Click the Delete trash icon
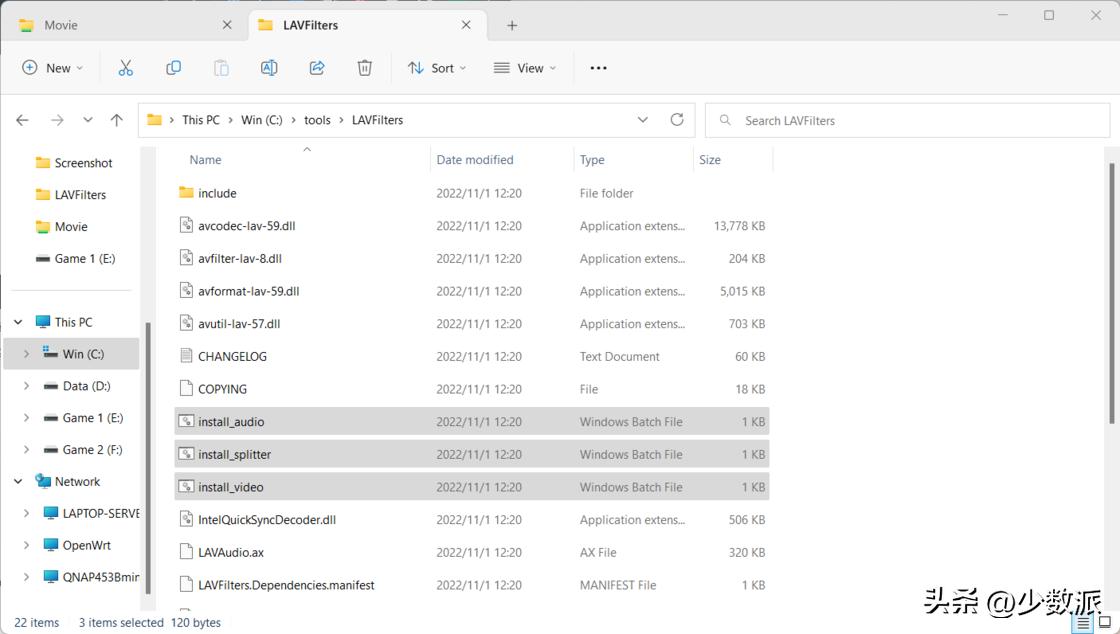 tap(365, 68)
